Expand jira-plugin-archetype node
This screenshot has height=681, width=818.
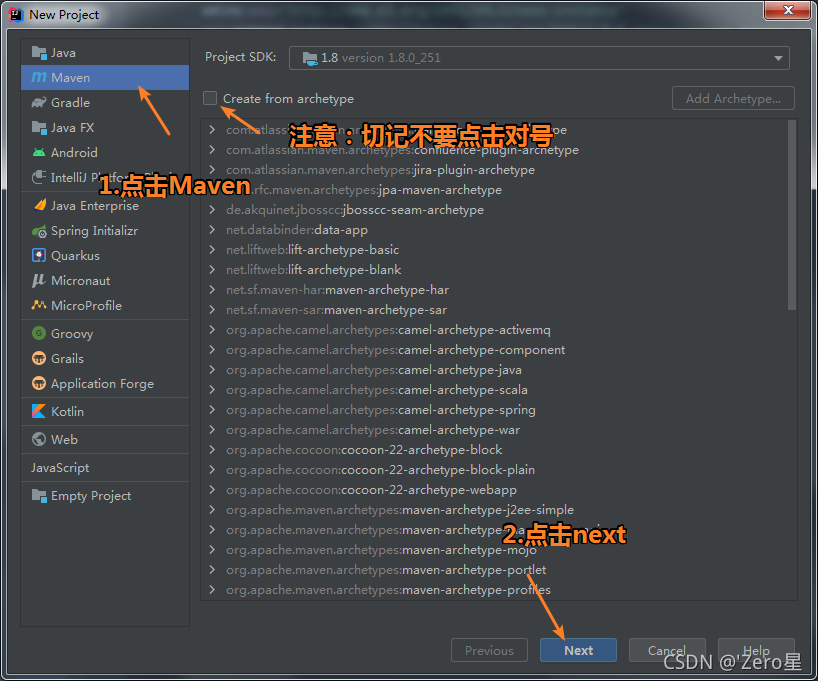(x=212, y=170)
